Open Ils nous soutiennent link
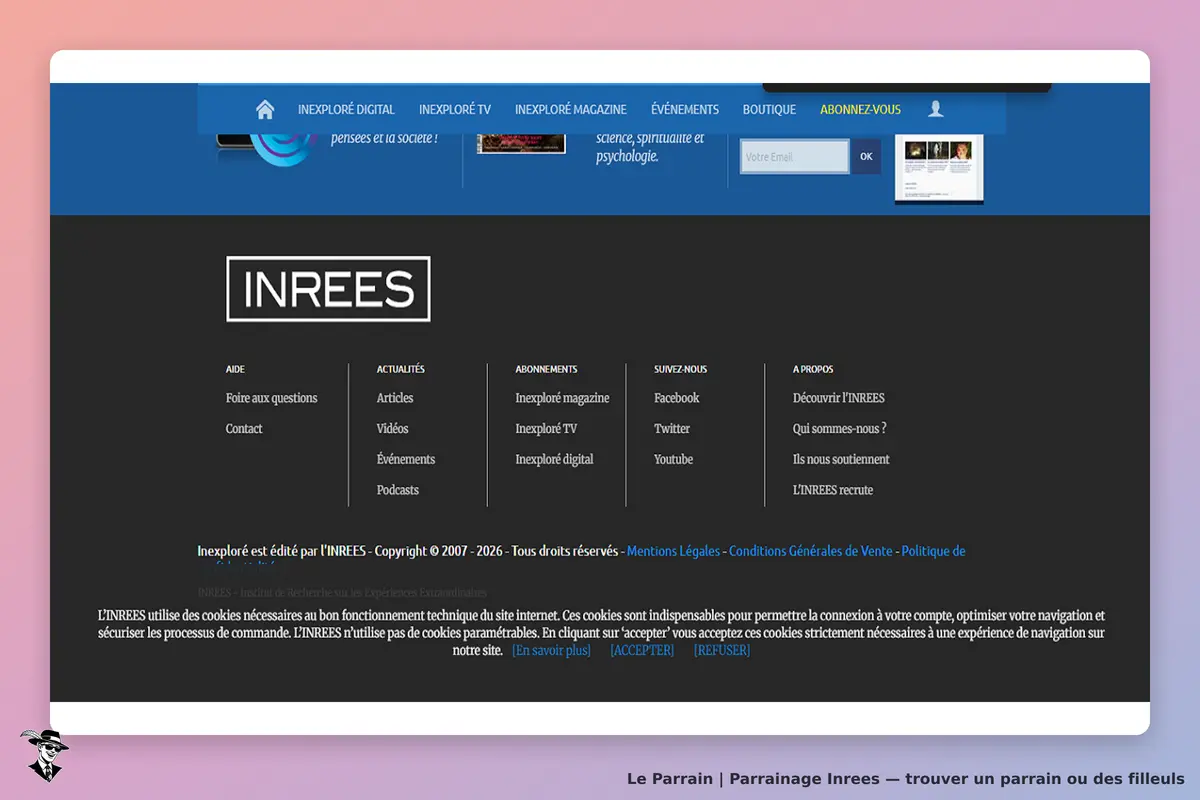Screen dimensions: 1200x800 [x=841, y=459]
